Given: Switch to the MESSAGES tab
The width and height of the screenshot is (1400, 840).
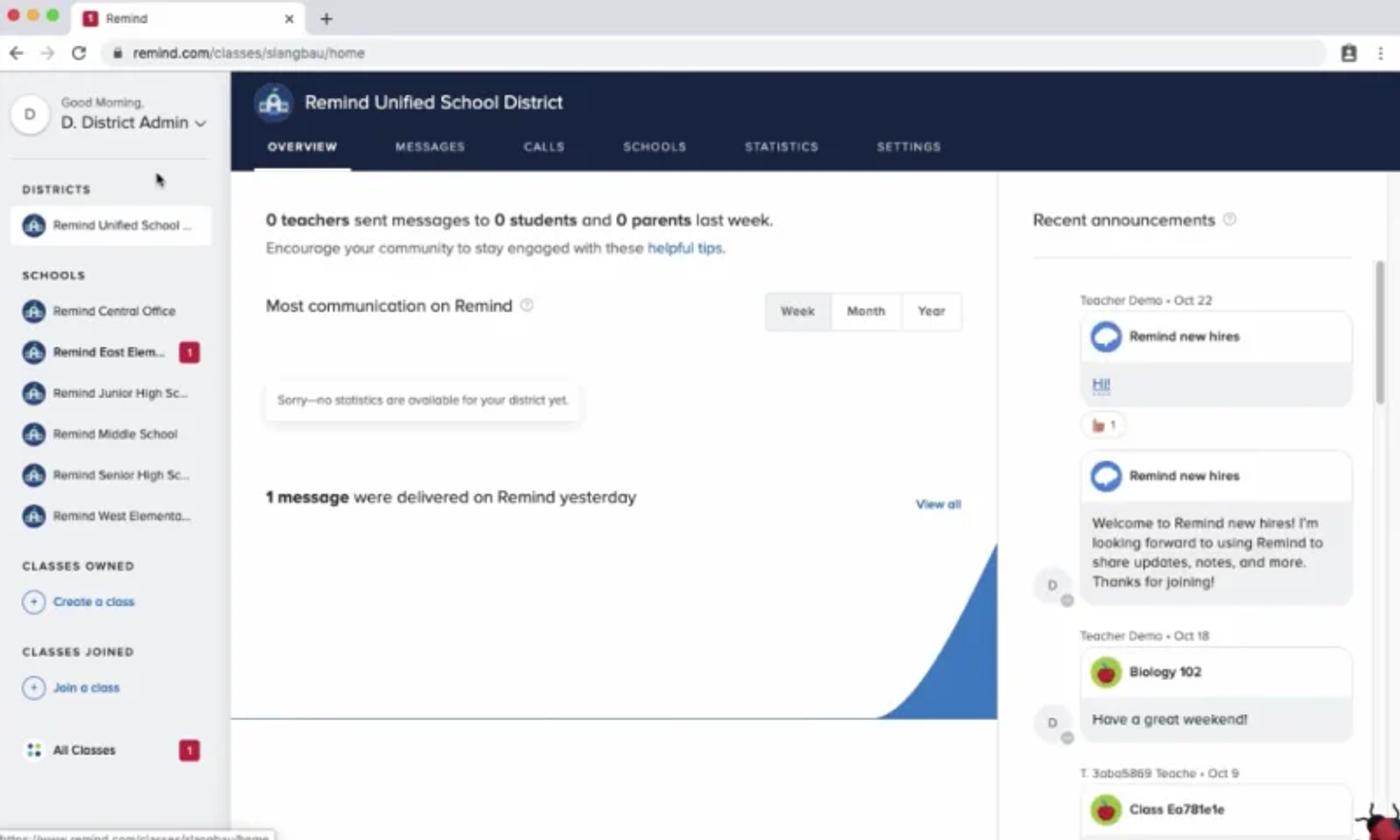Looking at the screenshot, I should [429, 146].
